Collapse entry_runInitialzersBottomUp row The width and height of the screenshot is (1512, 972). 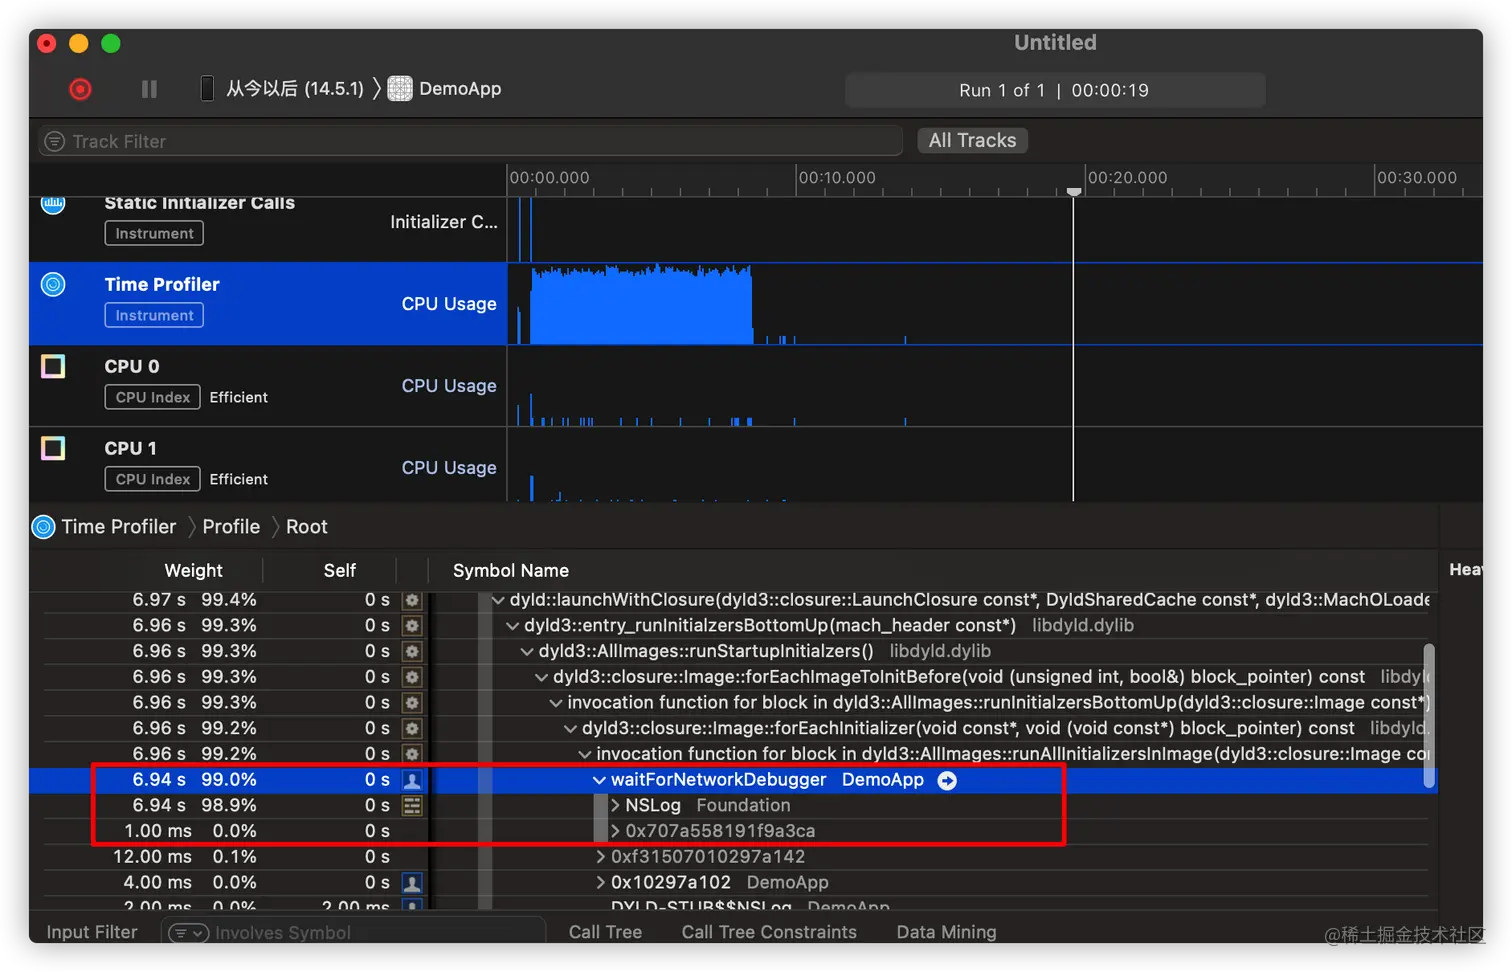512,626
